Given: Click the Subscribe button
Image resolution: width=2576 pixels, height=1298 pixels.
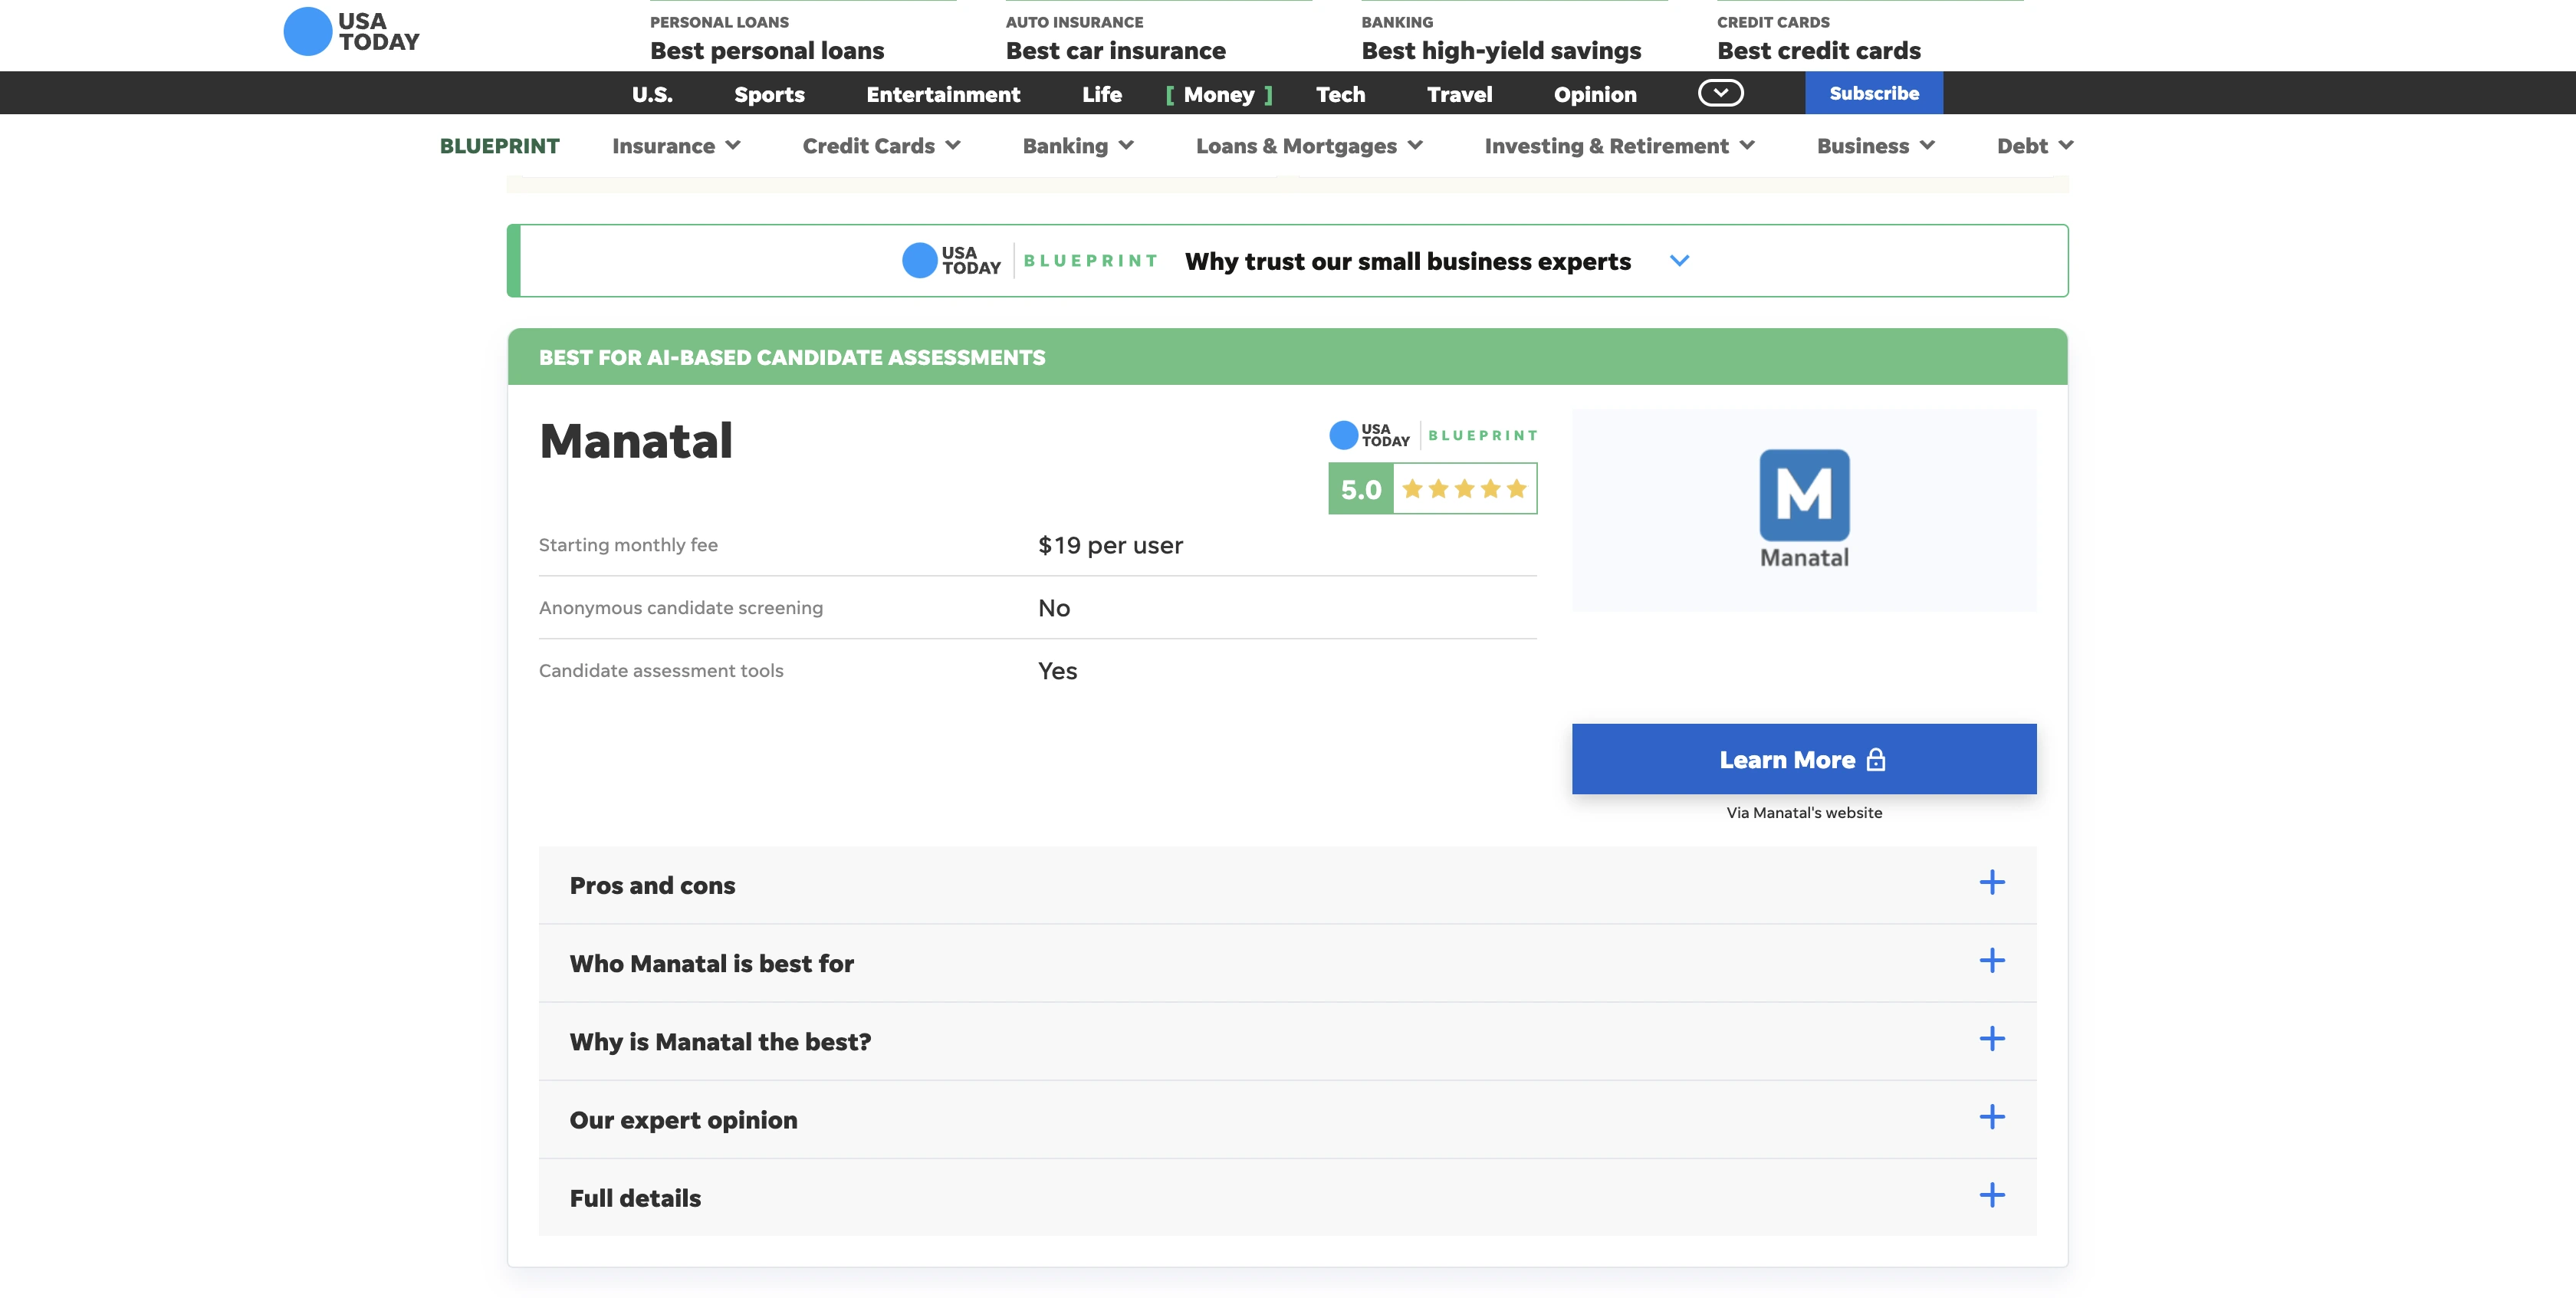Looking at the screenshot, I should tap(1873, 93).
